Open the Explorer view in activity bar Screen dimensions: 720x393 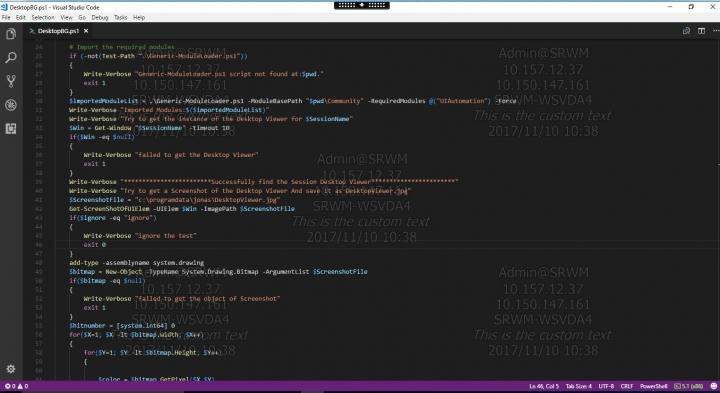tap(11, 34)
